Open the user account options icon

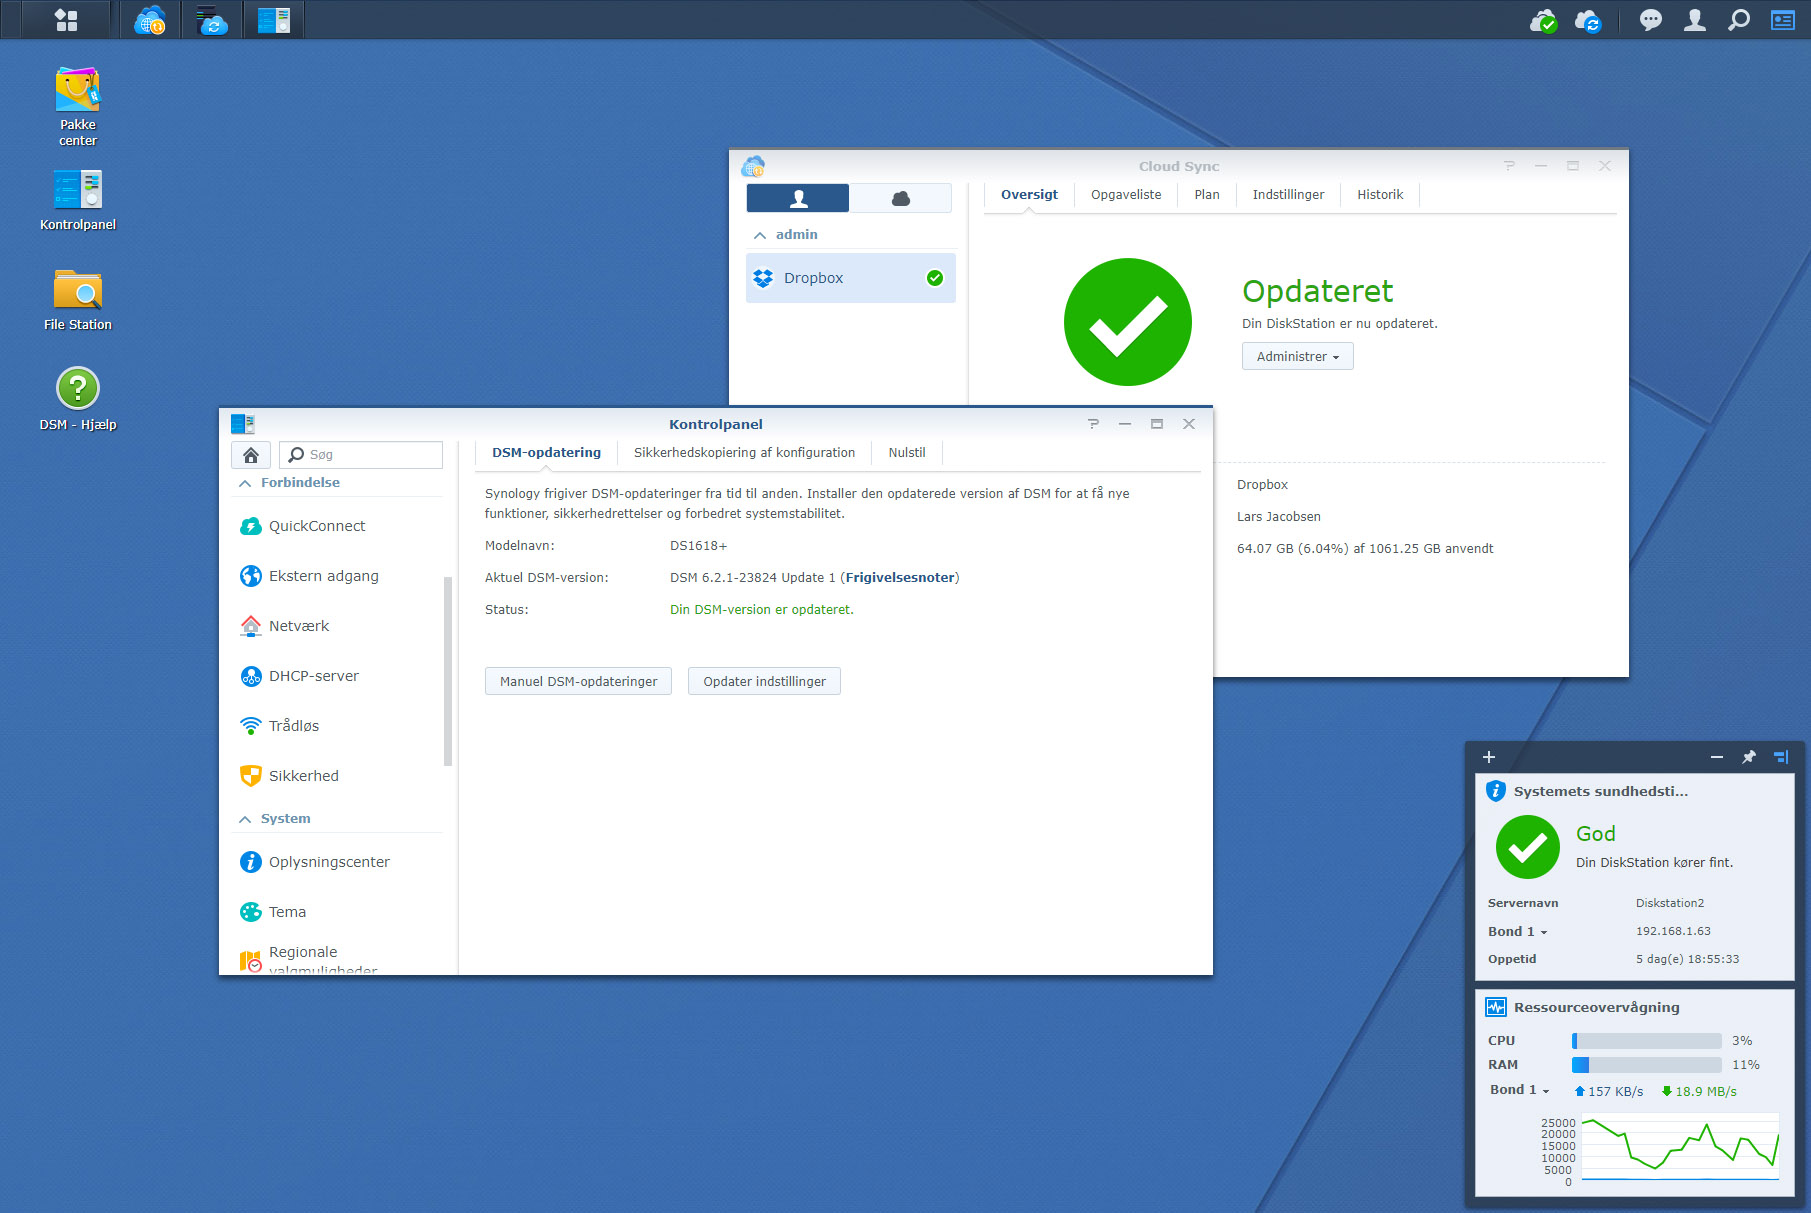point(1694,20)
